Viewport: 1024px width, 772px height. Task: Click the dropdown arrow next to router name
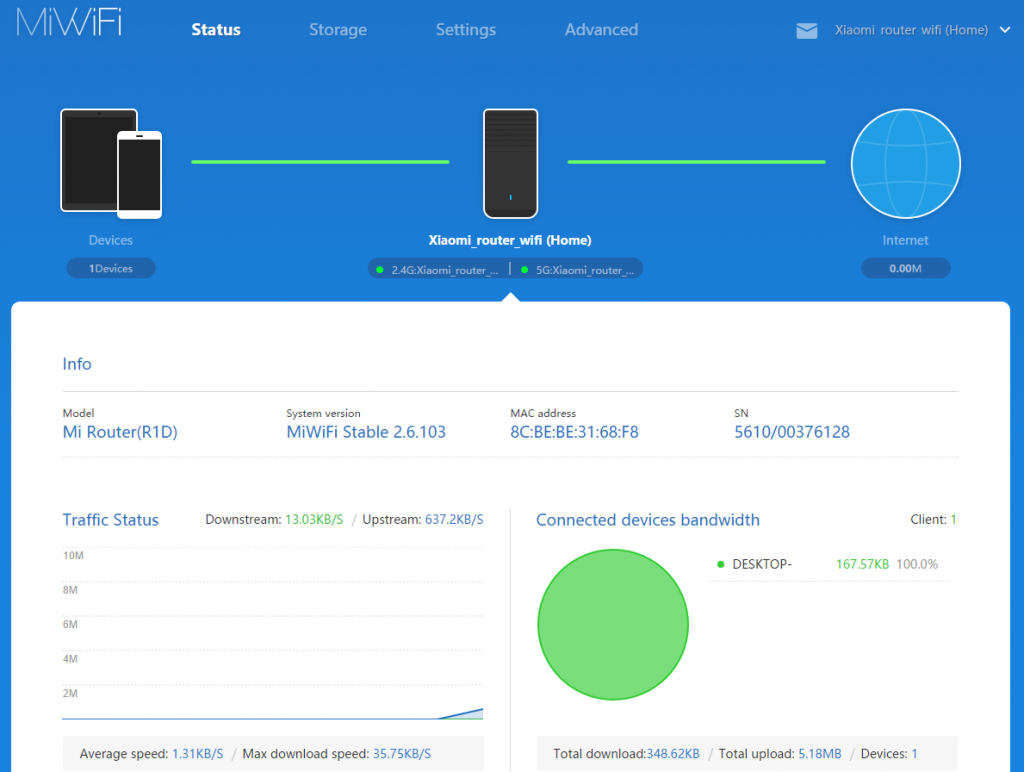tap(1006, 30)
